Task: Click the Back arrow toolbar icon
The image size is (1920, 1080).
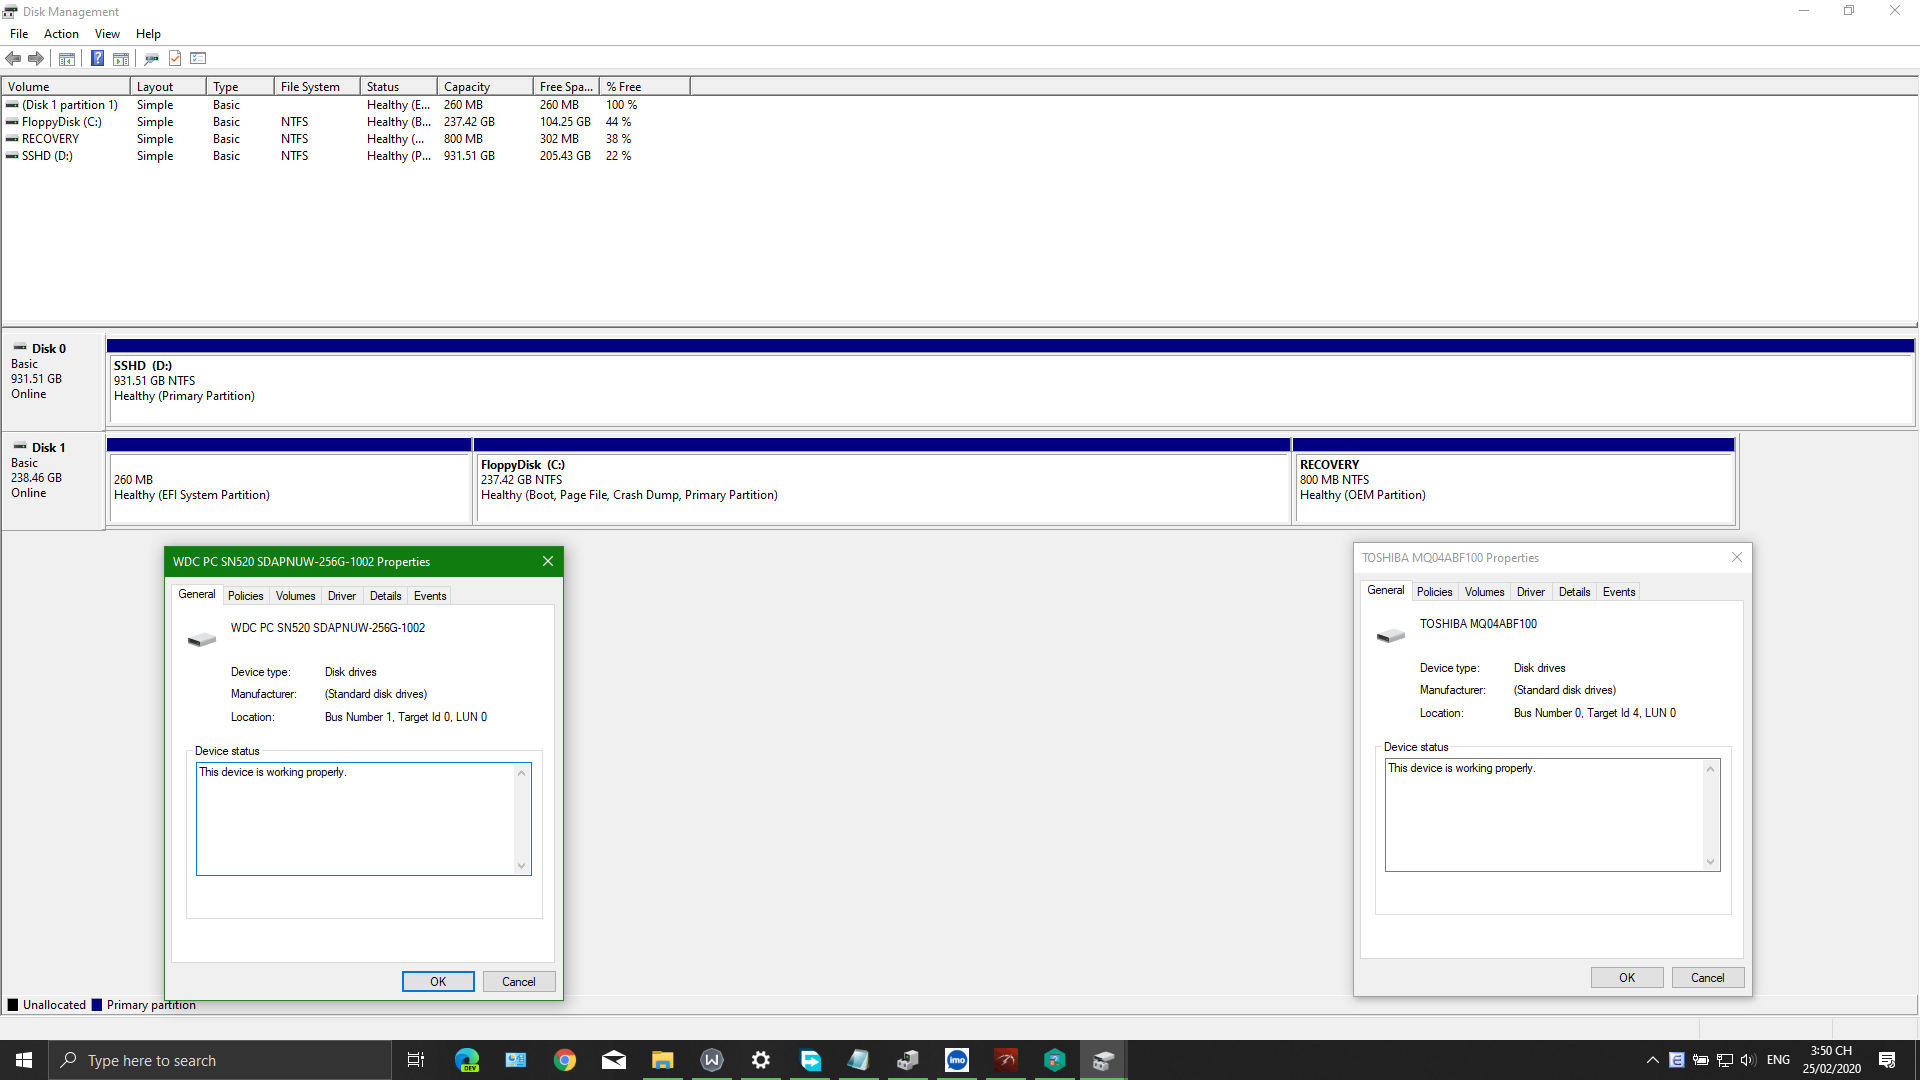Action: [13, 58]
